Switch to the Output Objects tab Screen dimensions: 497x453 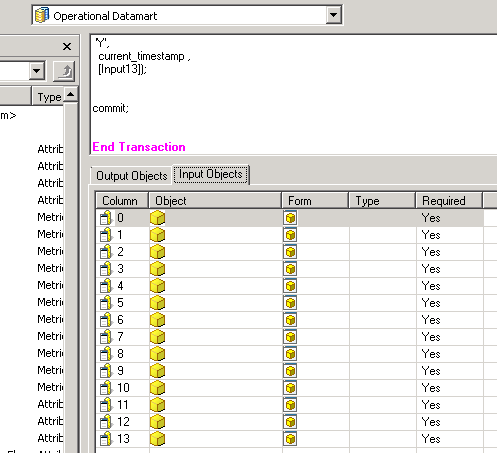pyautogui.click(x=131, y=176)
